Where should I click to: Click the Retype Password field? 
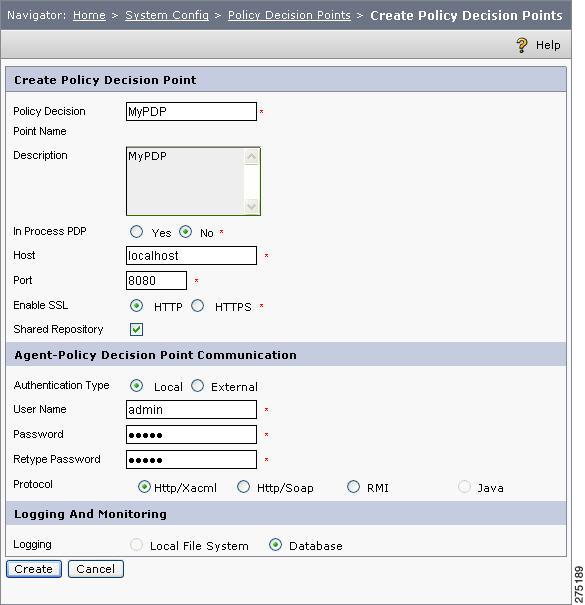pyautogui.click(x=191, y=460)
